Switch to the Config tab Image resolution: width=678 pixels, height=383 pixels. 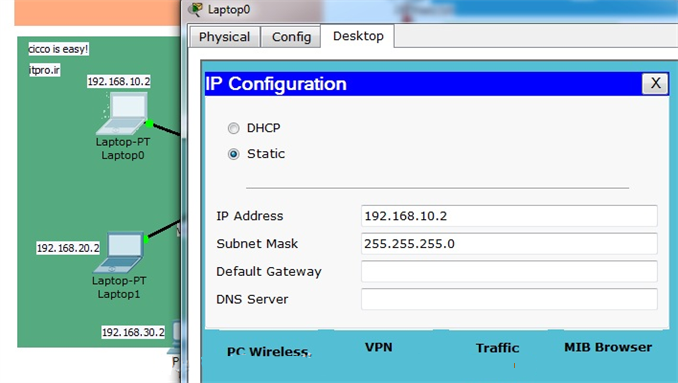291,37
